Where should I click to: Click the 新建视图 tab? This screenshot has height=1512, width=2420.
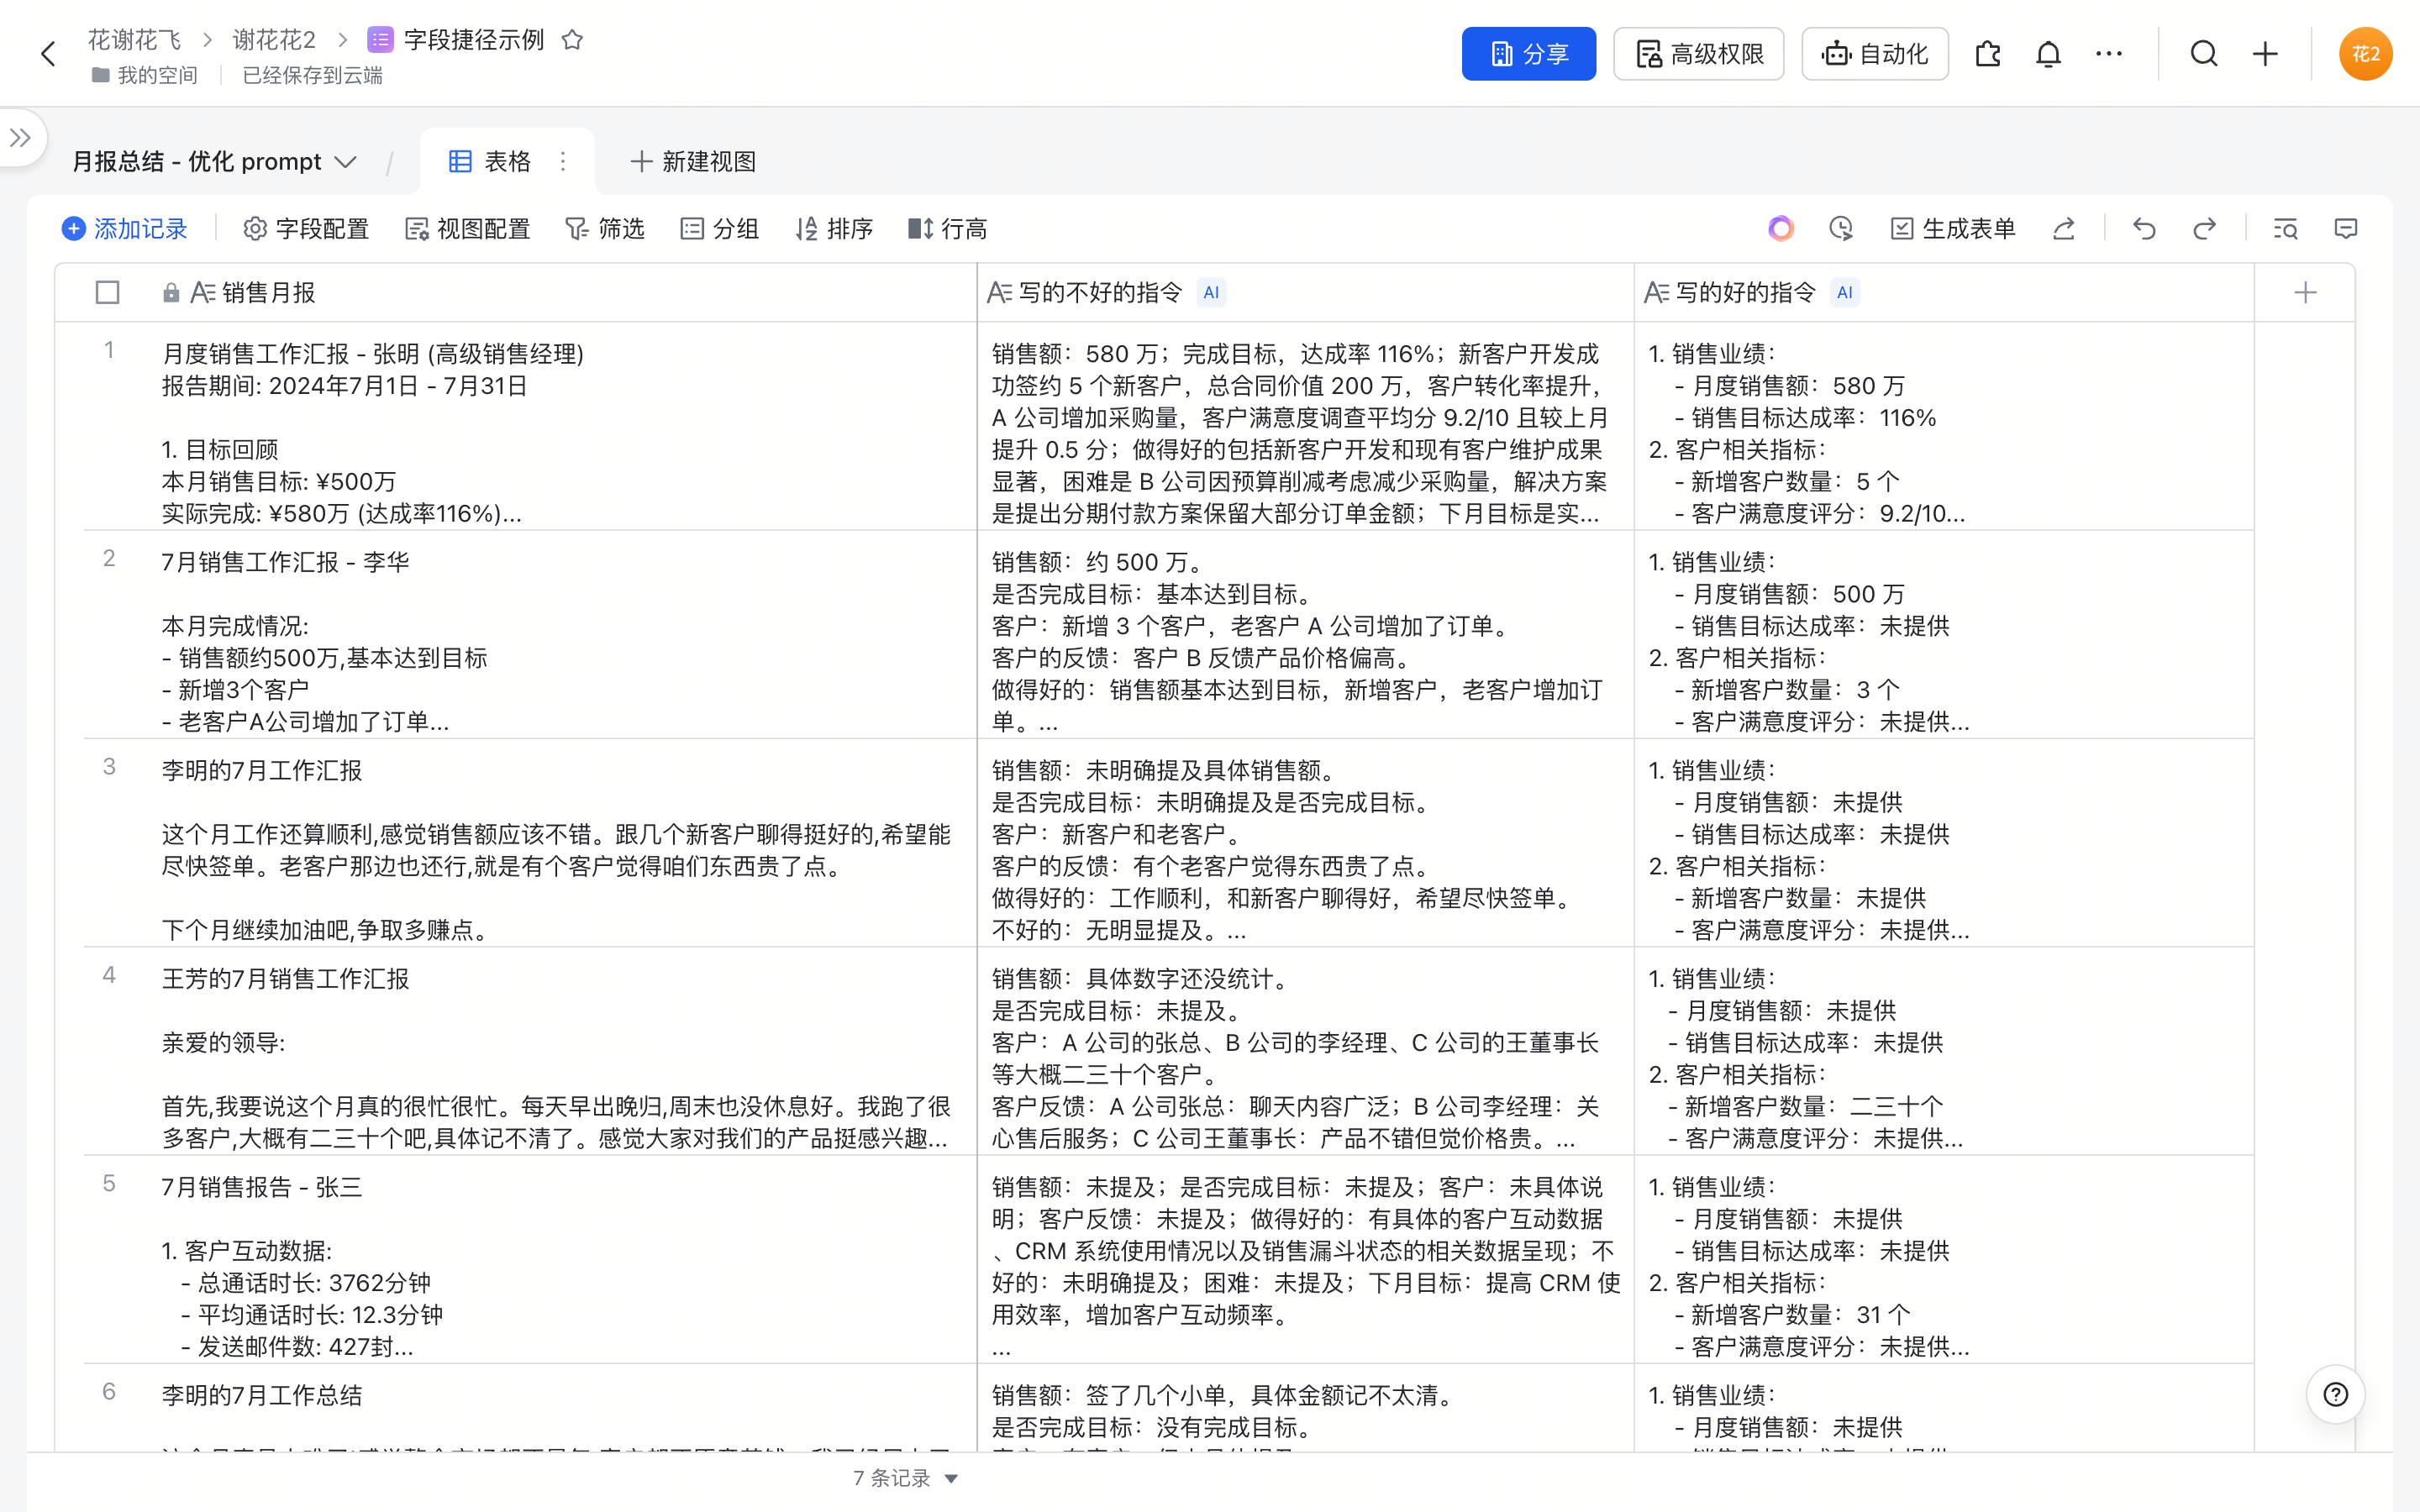coord(693,162)
